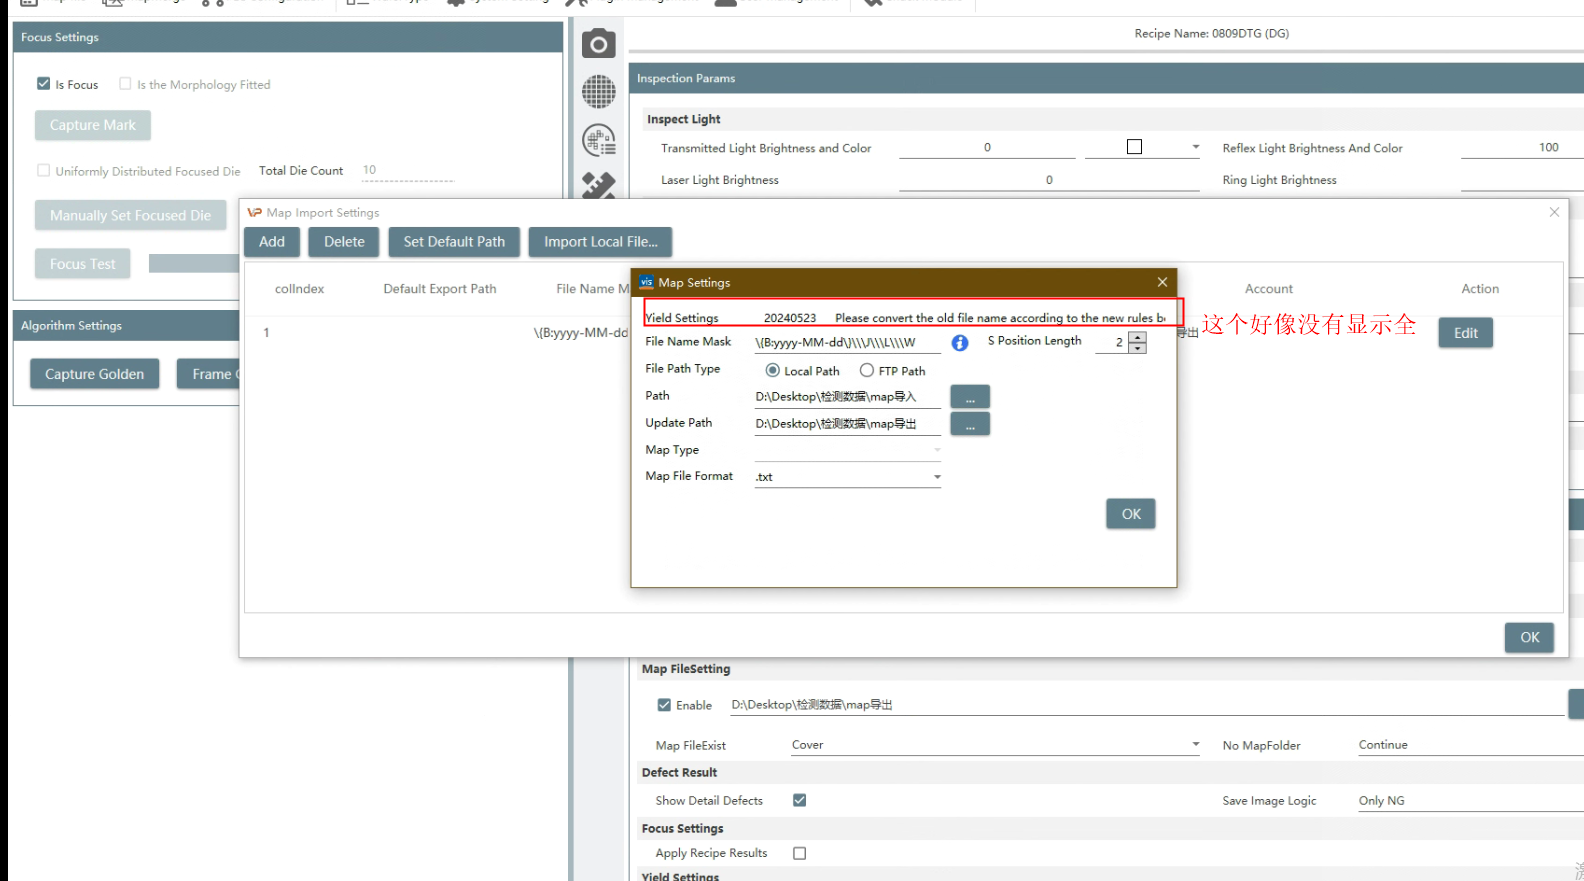The height and width of the screenshot is (881, 1584).
Task: Select the wafer map list icon
Action: (598, 140)
